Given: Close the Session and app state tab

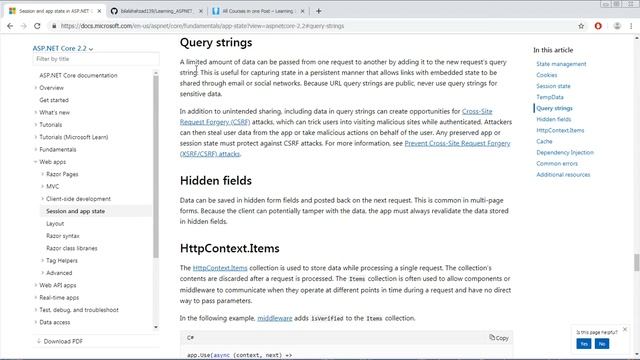Looking at the screenshot, I should point(99,11).
